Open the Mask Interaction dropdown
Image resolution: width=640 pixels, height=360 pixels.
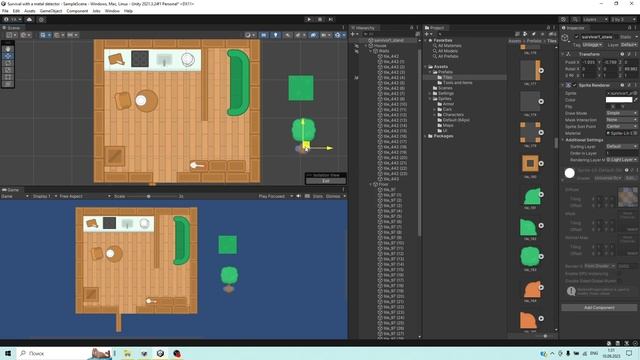click(x=621, y=120)
